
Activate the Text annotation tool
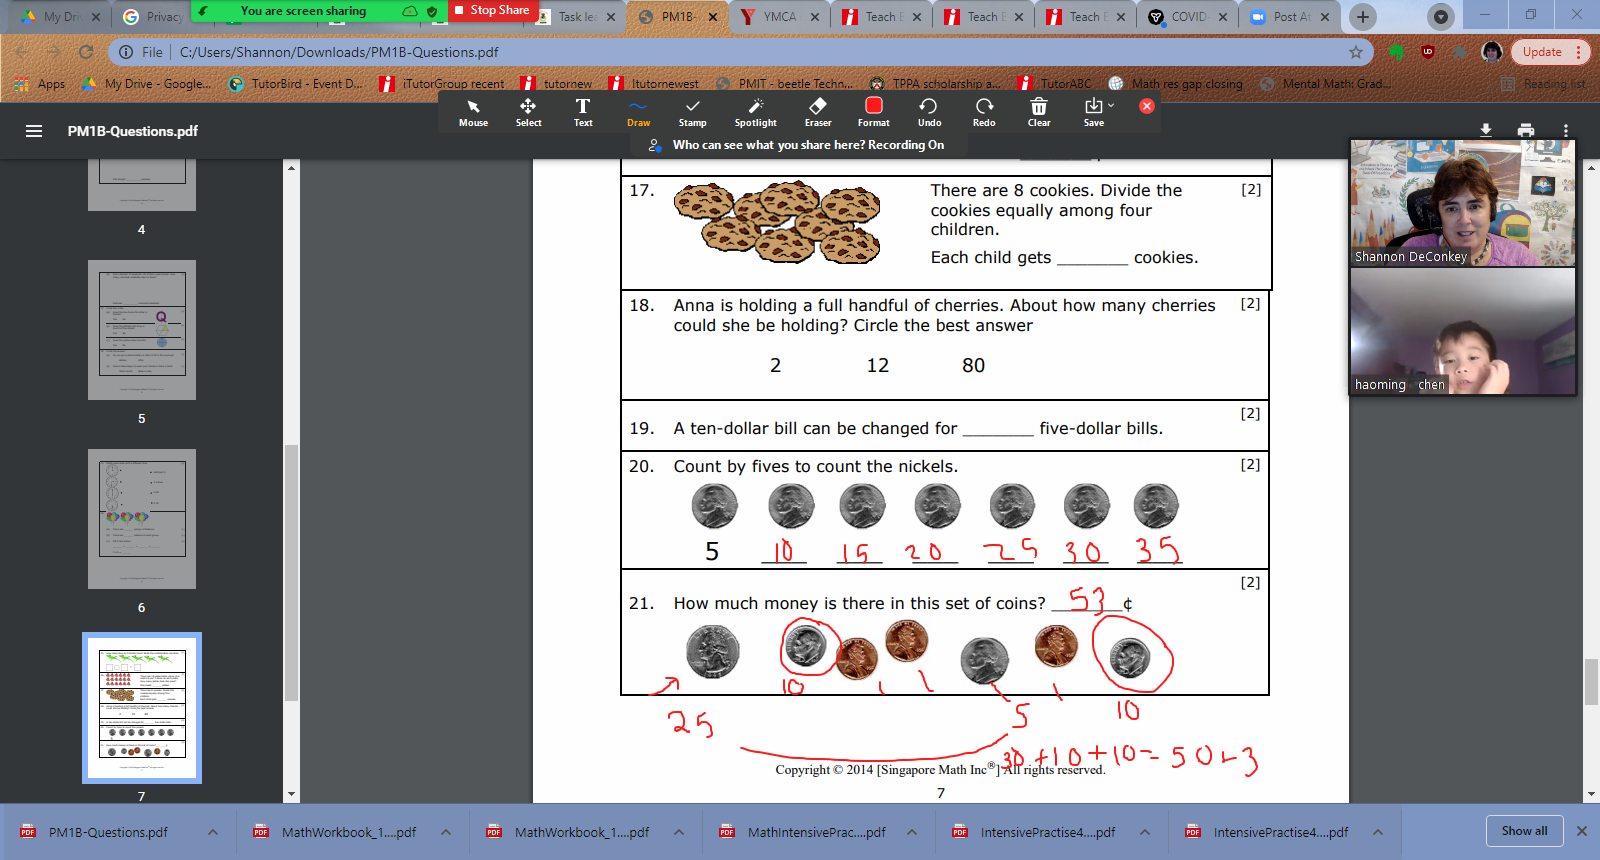[583, 113]
